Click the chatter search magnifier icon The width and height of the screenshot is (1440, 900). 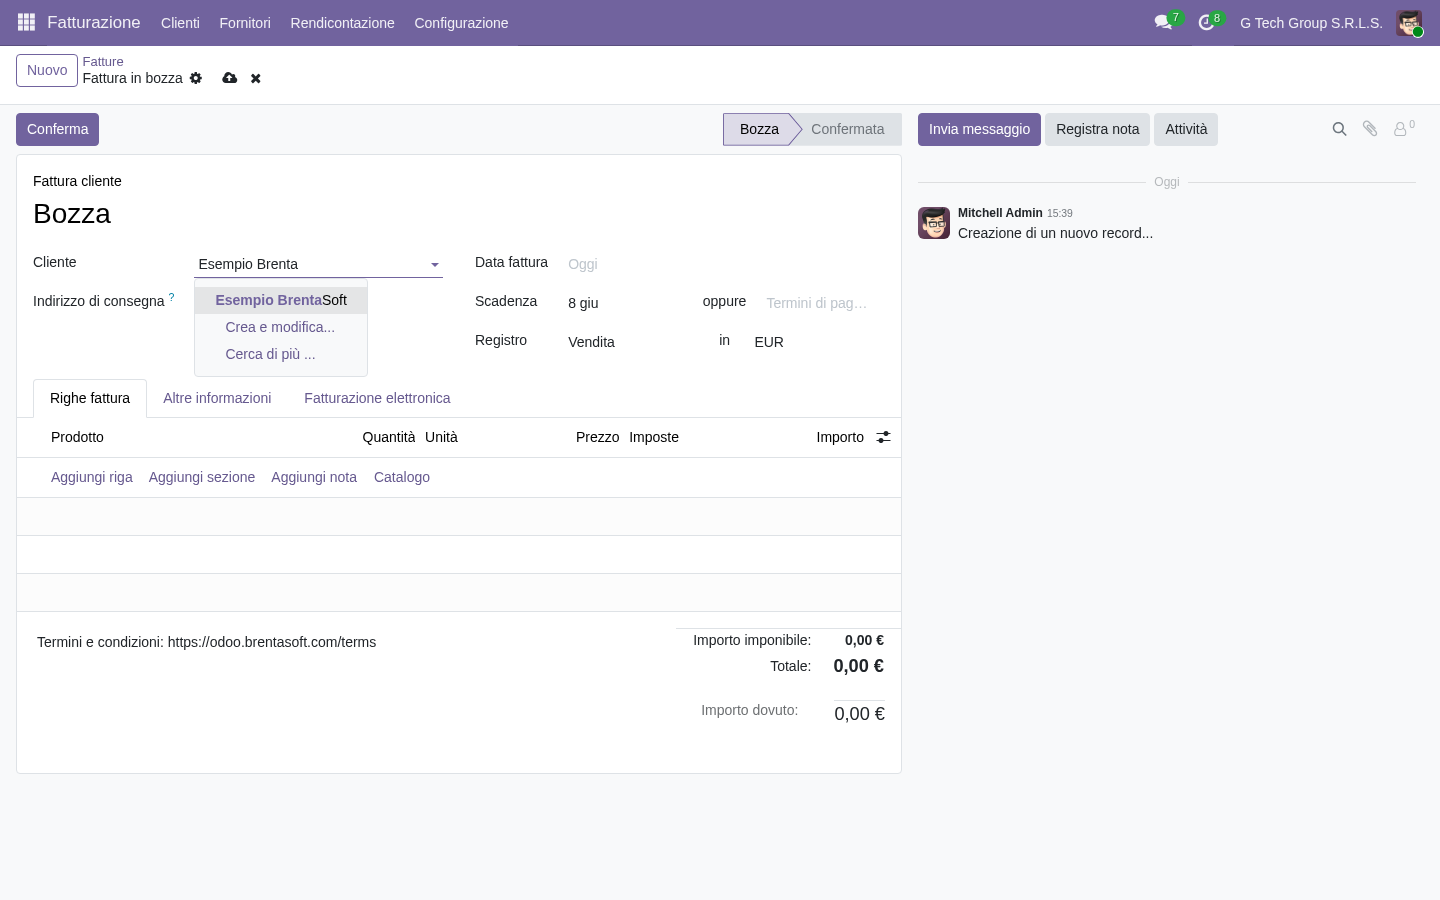(x=1339, y=129)
